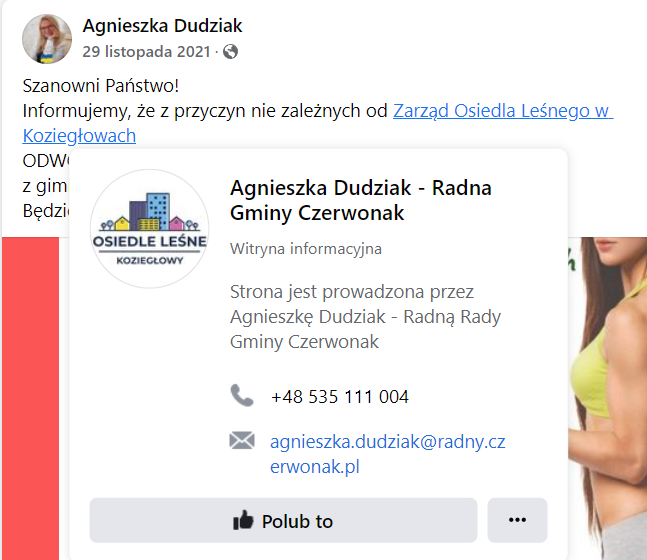Open the agnieszka.dudziak@radny.czerwonak.pl email link
The height and width of the screenshot is (560, 647).
(387, 454)
